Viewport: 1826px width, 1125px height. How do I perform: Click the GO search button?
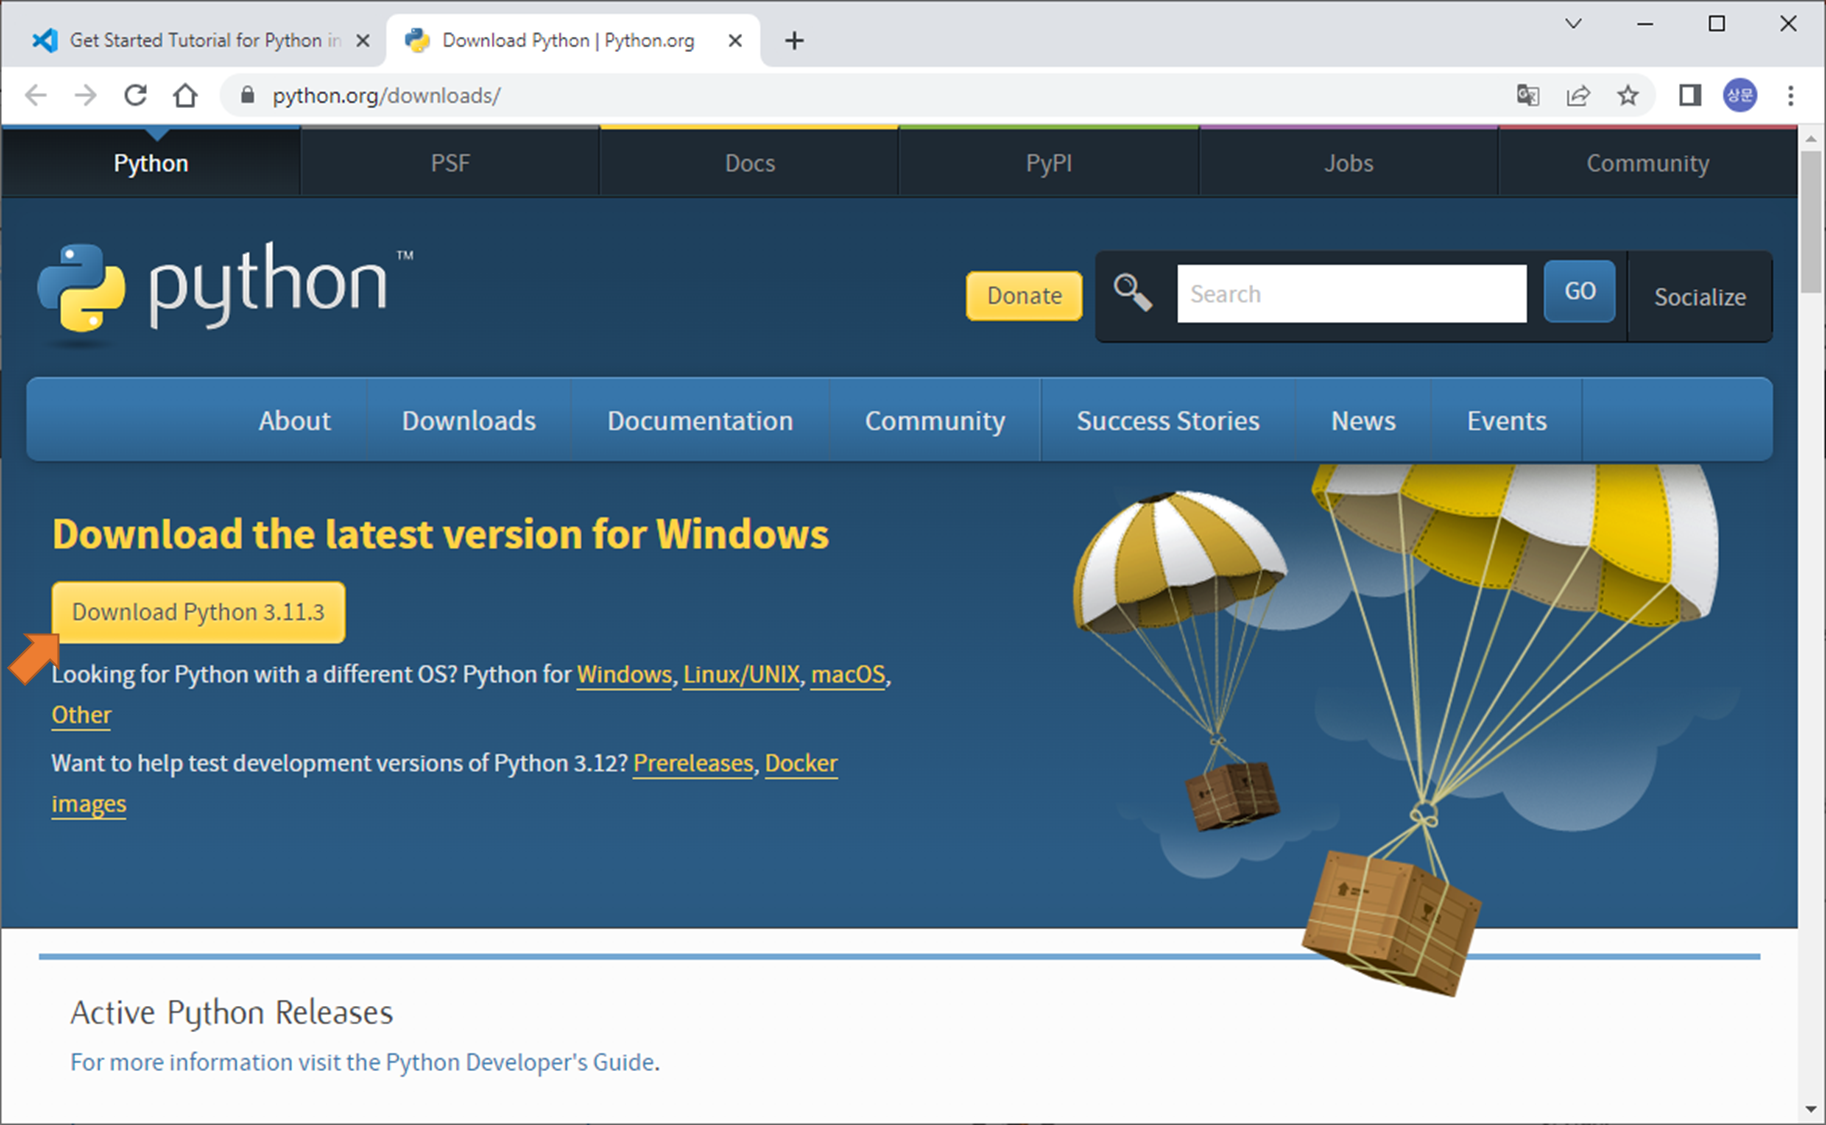1580,291
